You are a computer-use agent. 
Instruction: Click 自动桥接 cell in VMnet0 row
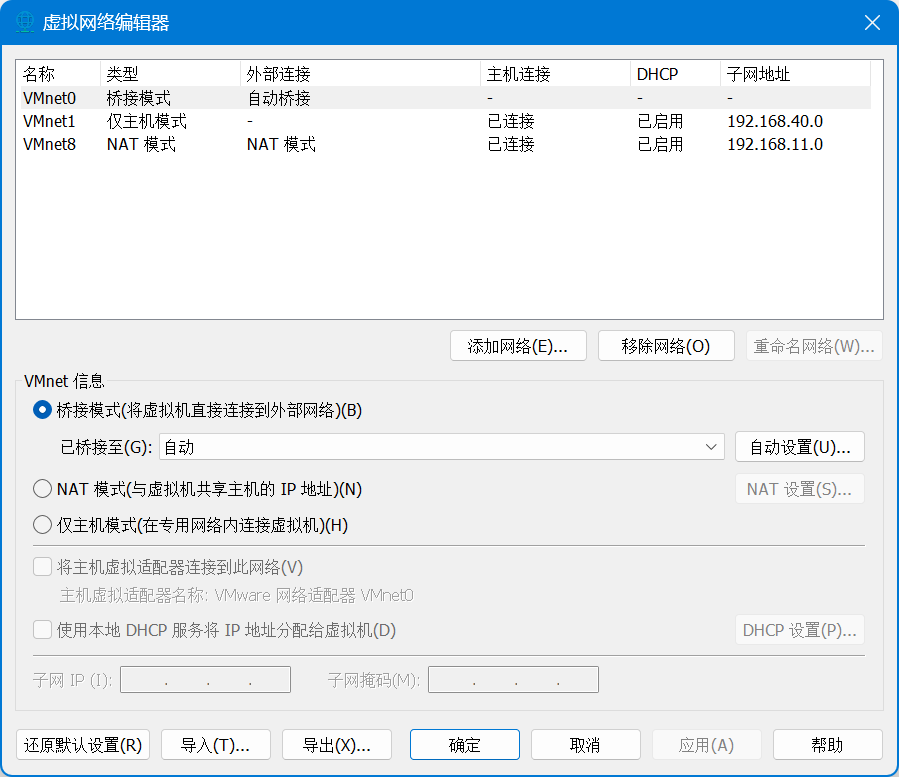pos(279,98)
